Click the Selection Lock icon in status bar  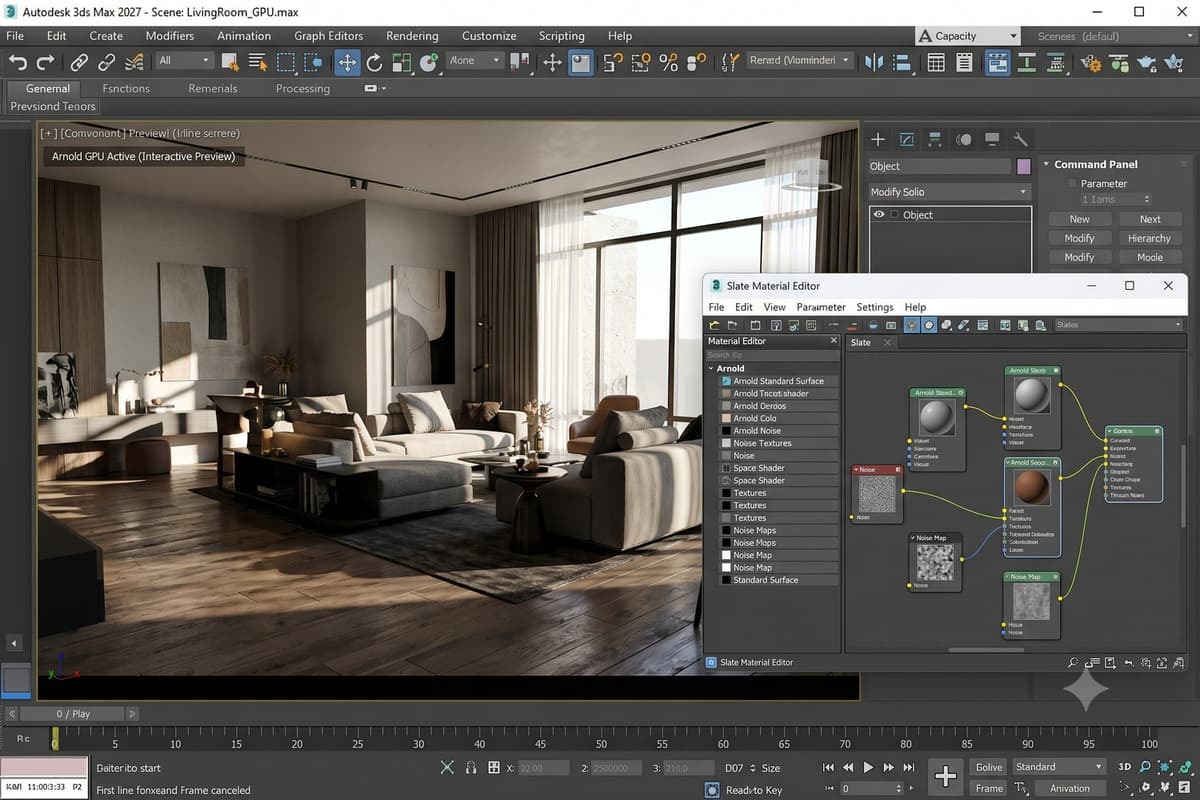(470, 767)
